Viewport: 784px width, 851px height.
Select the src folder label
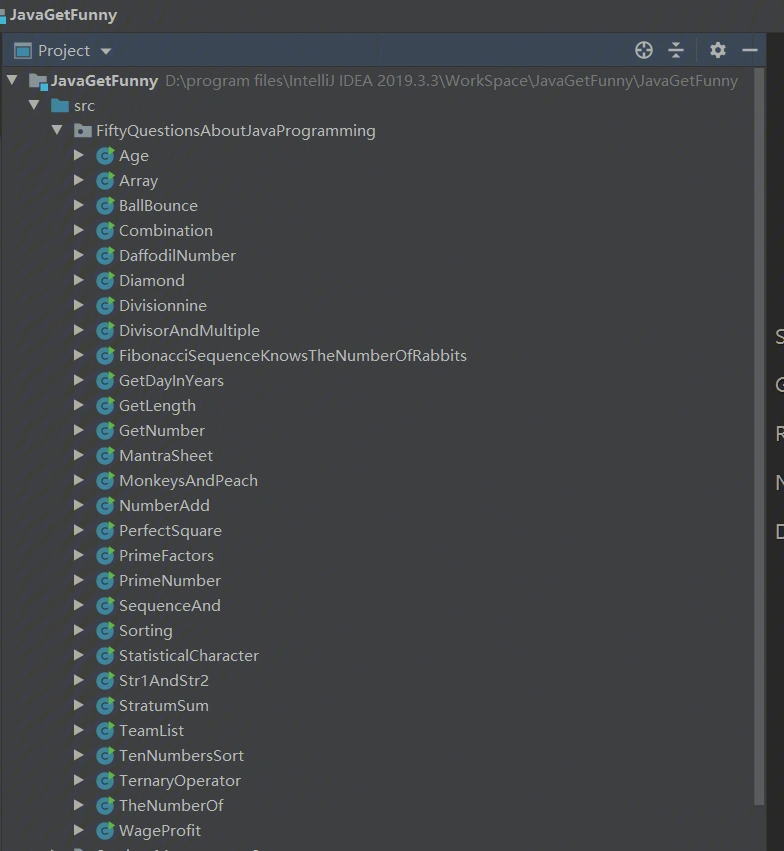tap(84, 106)
